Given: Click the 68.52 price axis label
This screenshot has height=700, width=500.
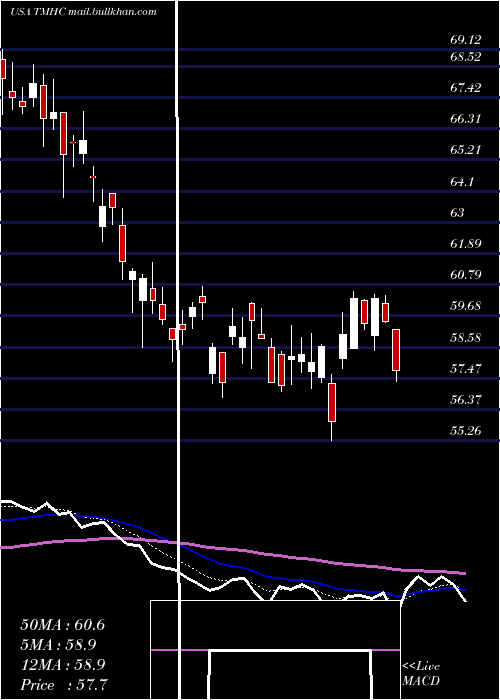Looking at the screenshot, I should pos(466,57).
